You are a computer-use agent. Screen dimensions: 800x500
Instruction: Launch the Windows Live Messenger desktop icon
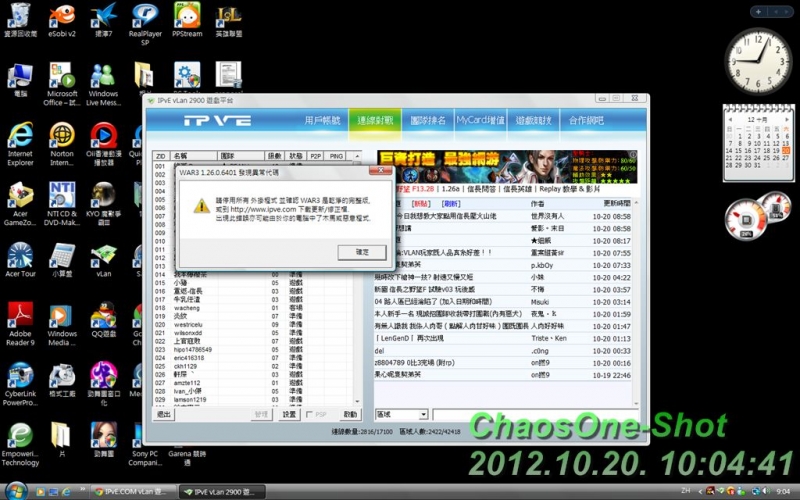(x=103, y=83)
